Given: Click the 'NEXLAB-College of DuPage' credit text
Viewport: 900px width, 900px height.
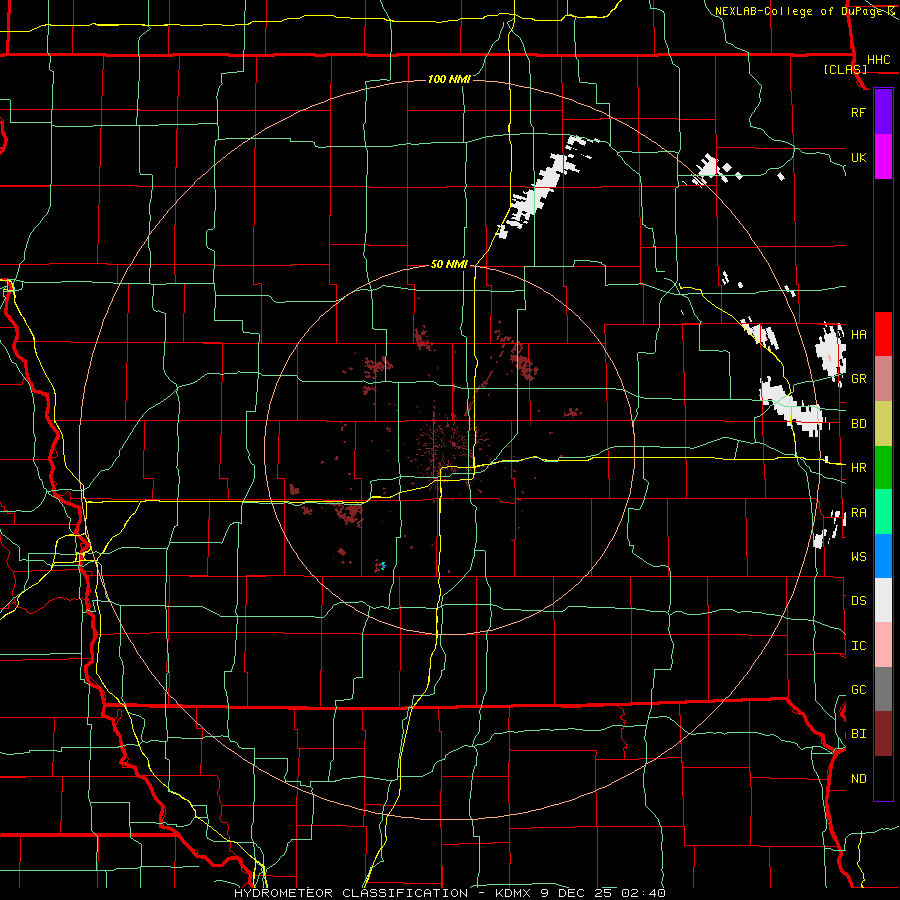Looking at the screenshot, I should tap(799, 11).
